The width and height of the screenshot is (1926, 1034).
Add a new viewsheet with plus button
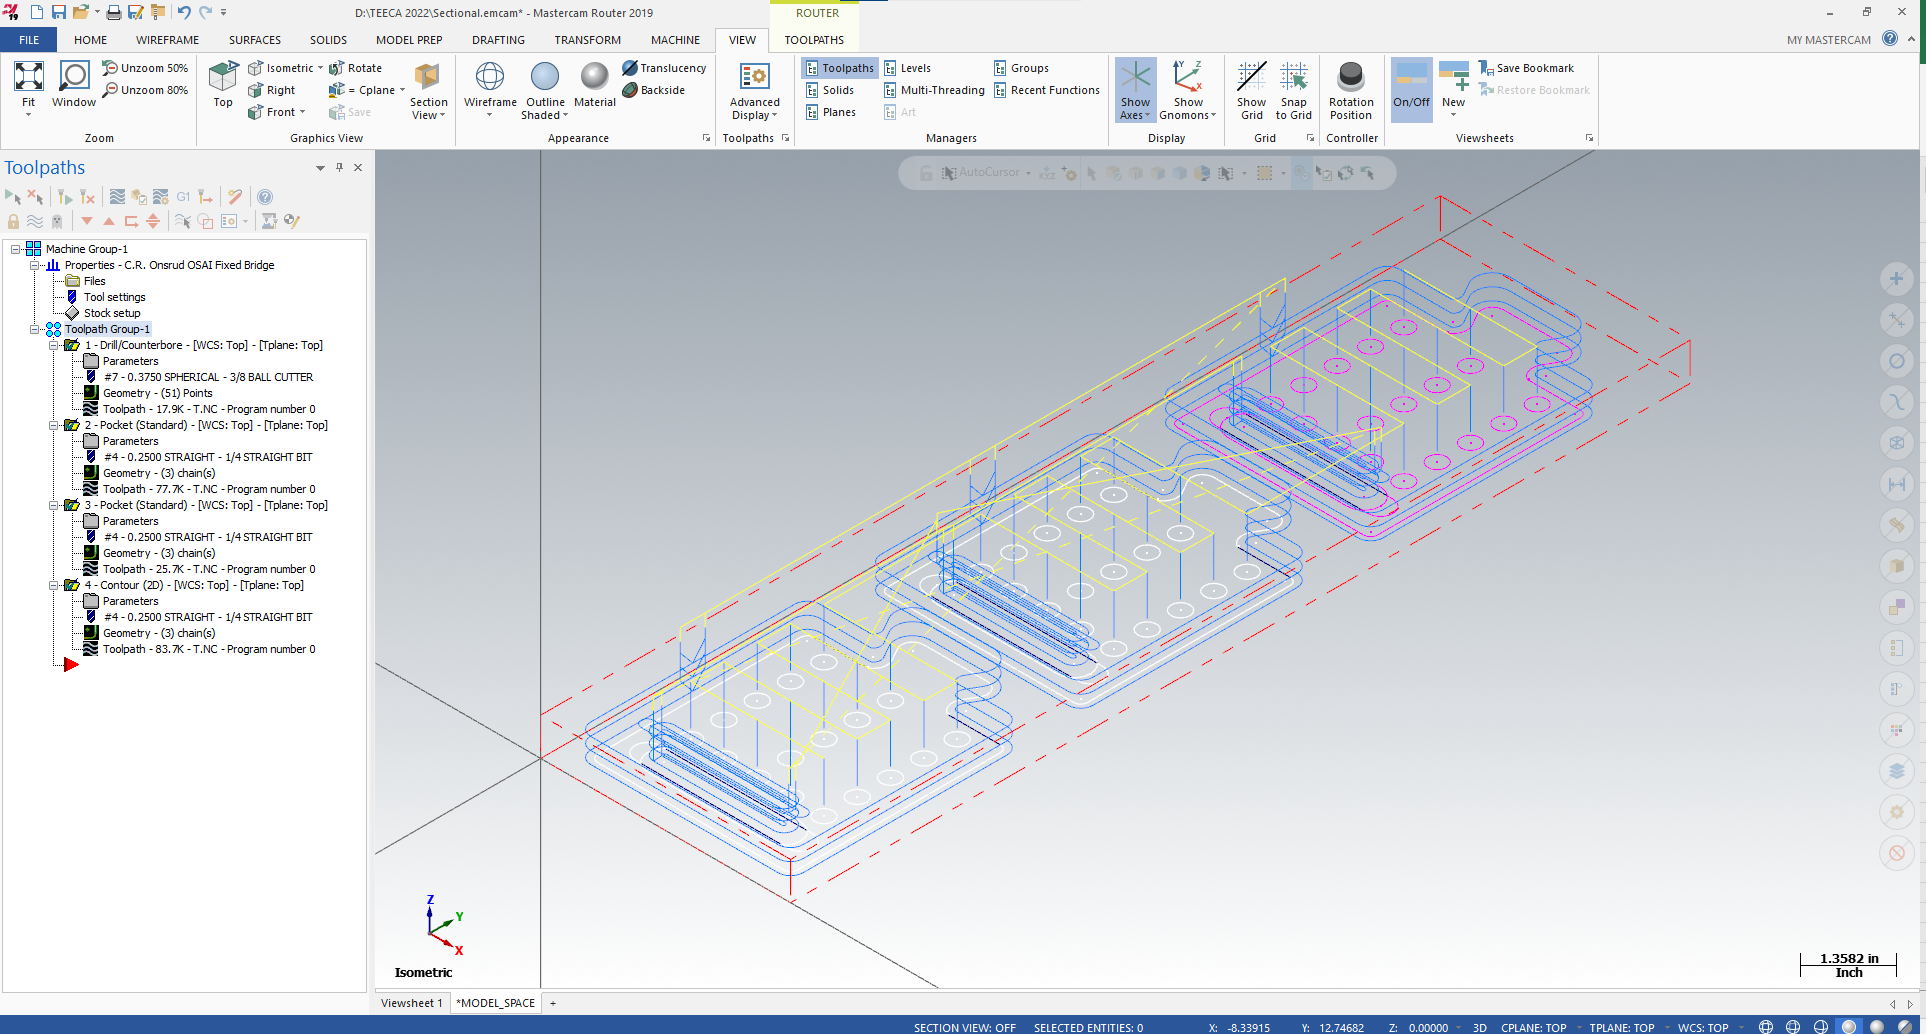coord(553,1003)
